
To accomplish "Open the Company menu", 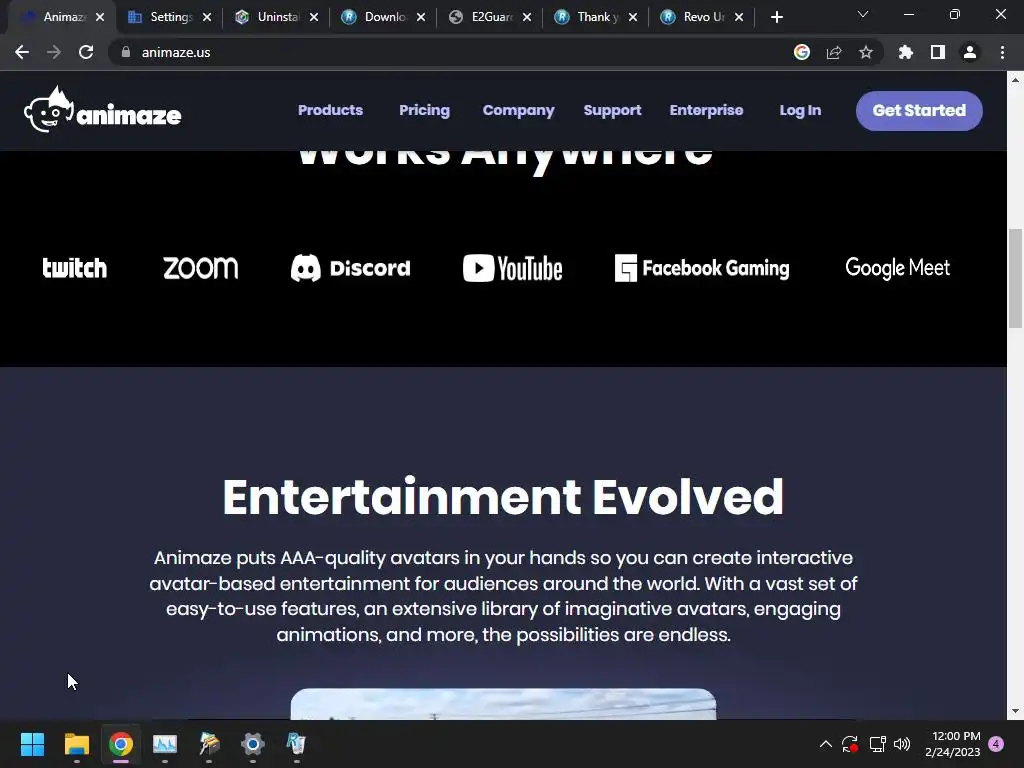I will (519, 110).
